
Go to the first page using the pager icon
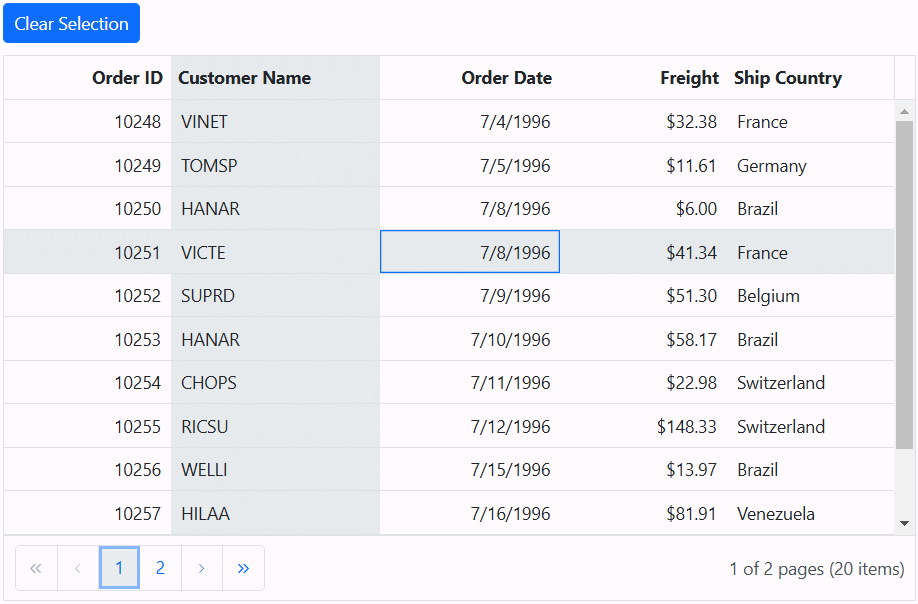pos(36,568)
